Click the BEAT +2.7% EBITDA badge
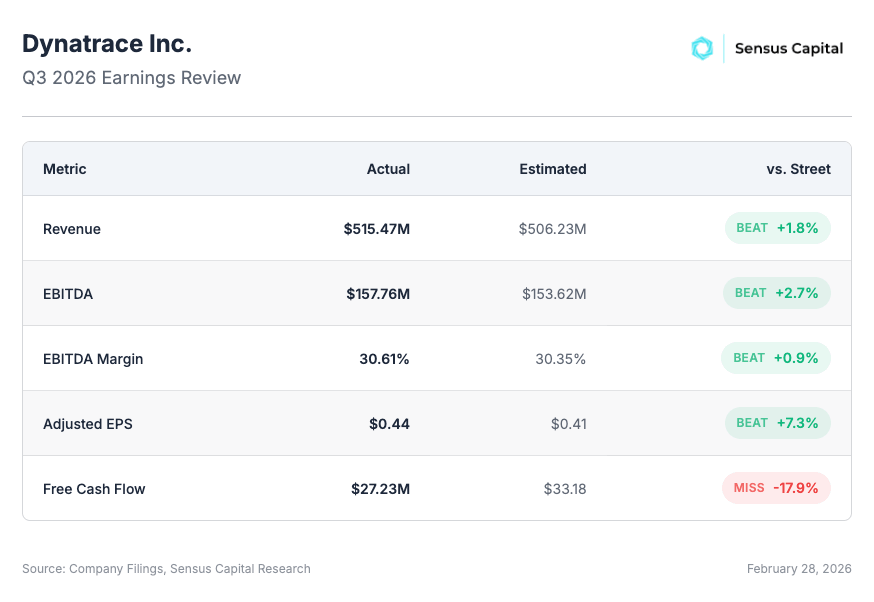The height and width of the screenshot is (602, 874). coord(777,293)
